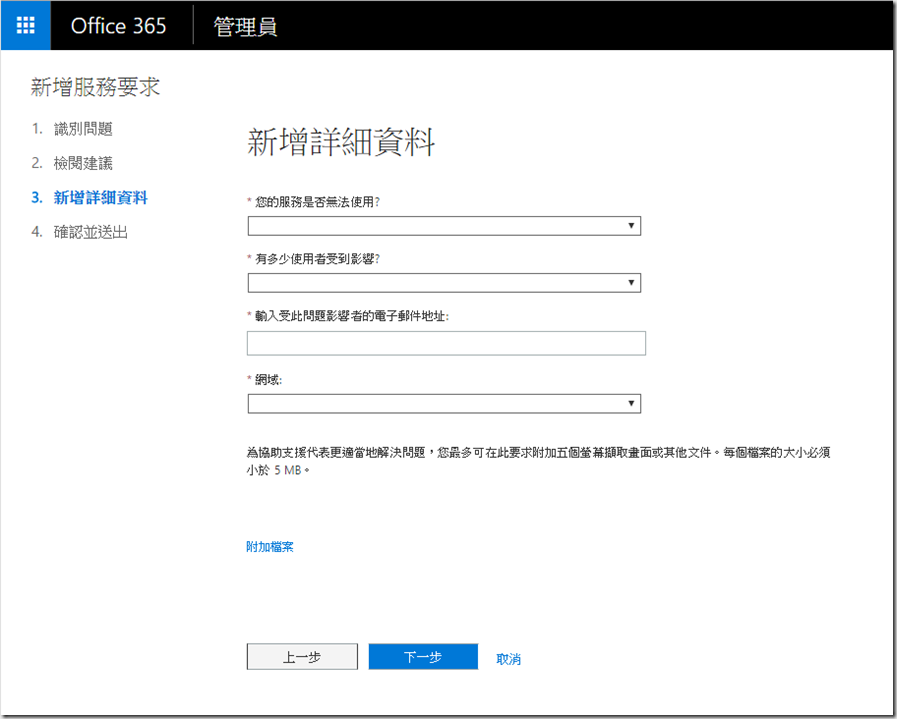
Task: Go to step 1 識別問題
Action: click(83, 128)
